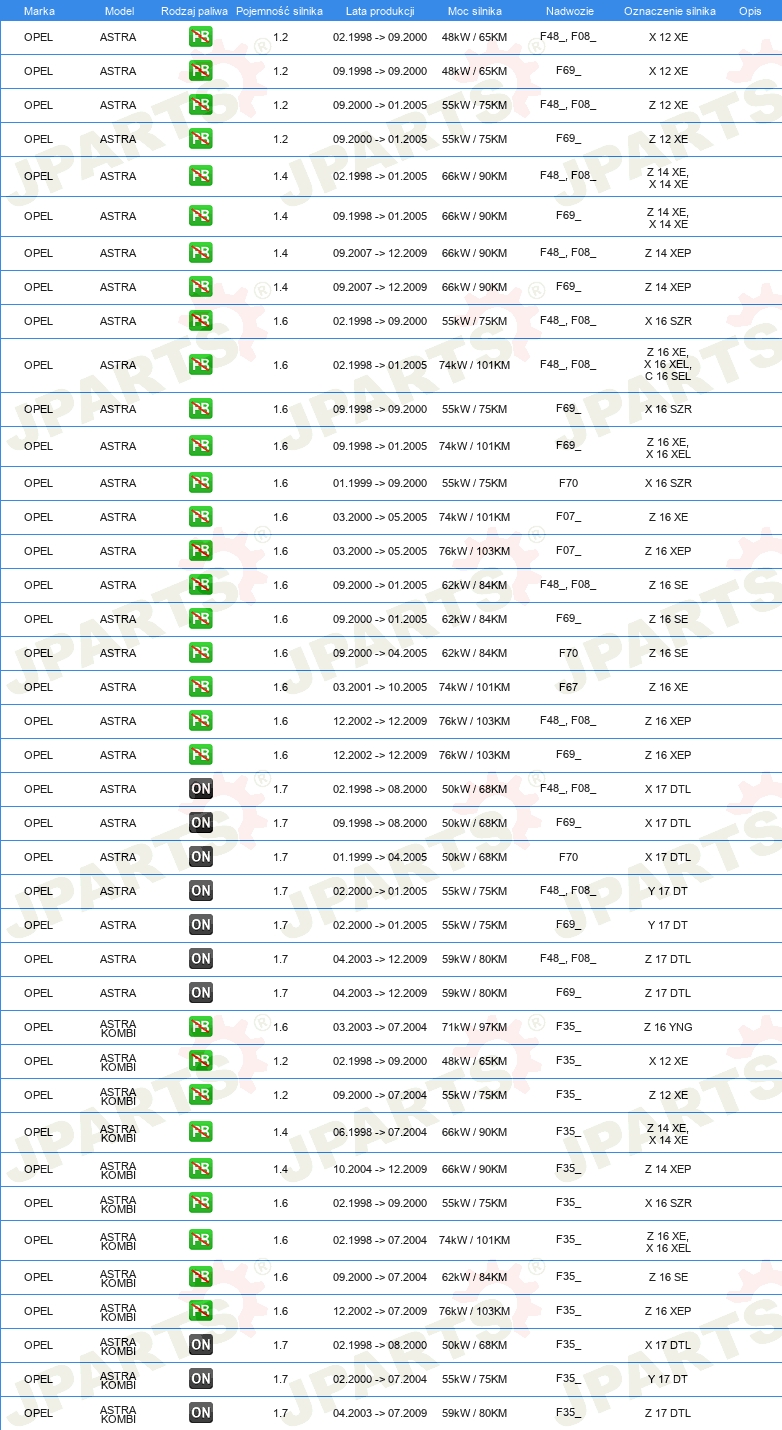Image resolution: width=782 pixels, height=1430 pixels.
Task: Click petrol icon in the F67 body row
Action: click(x=201, y=687)
